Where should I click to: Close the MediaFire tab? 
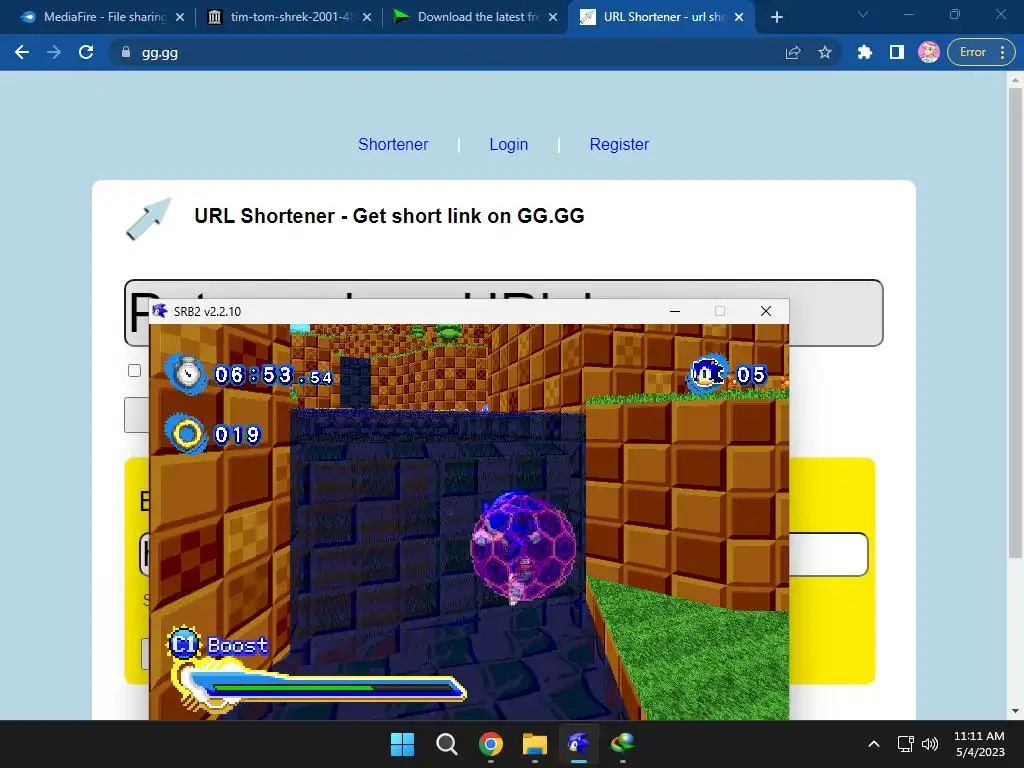pos(180,17)
